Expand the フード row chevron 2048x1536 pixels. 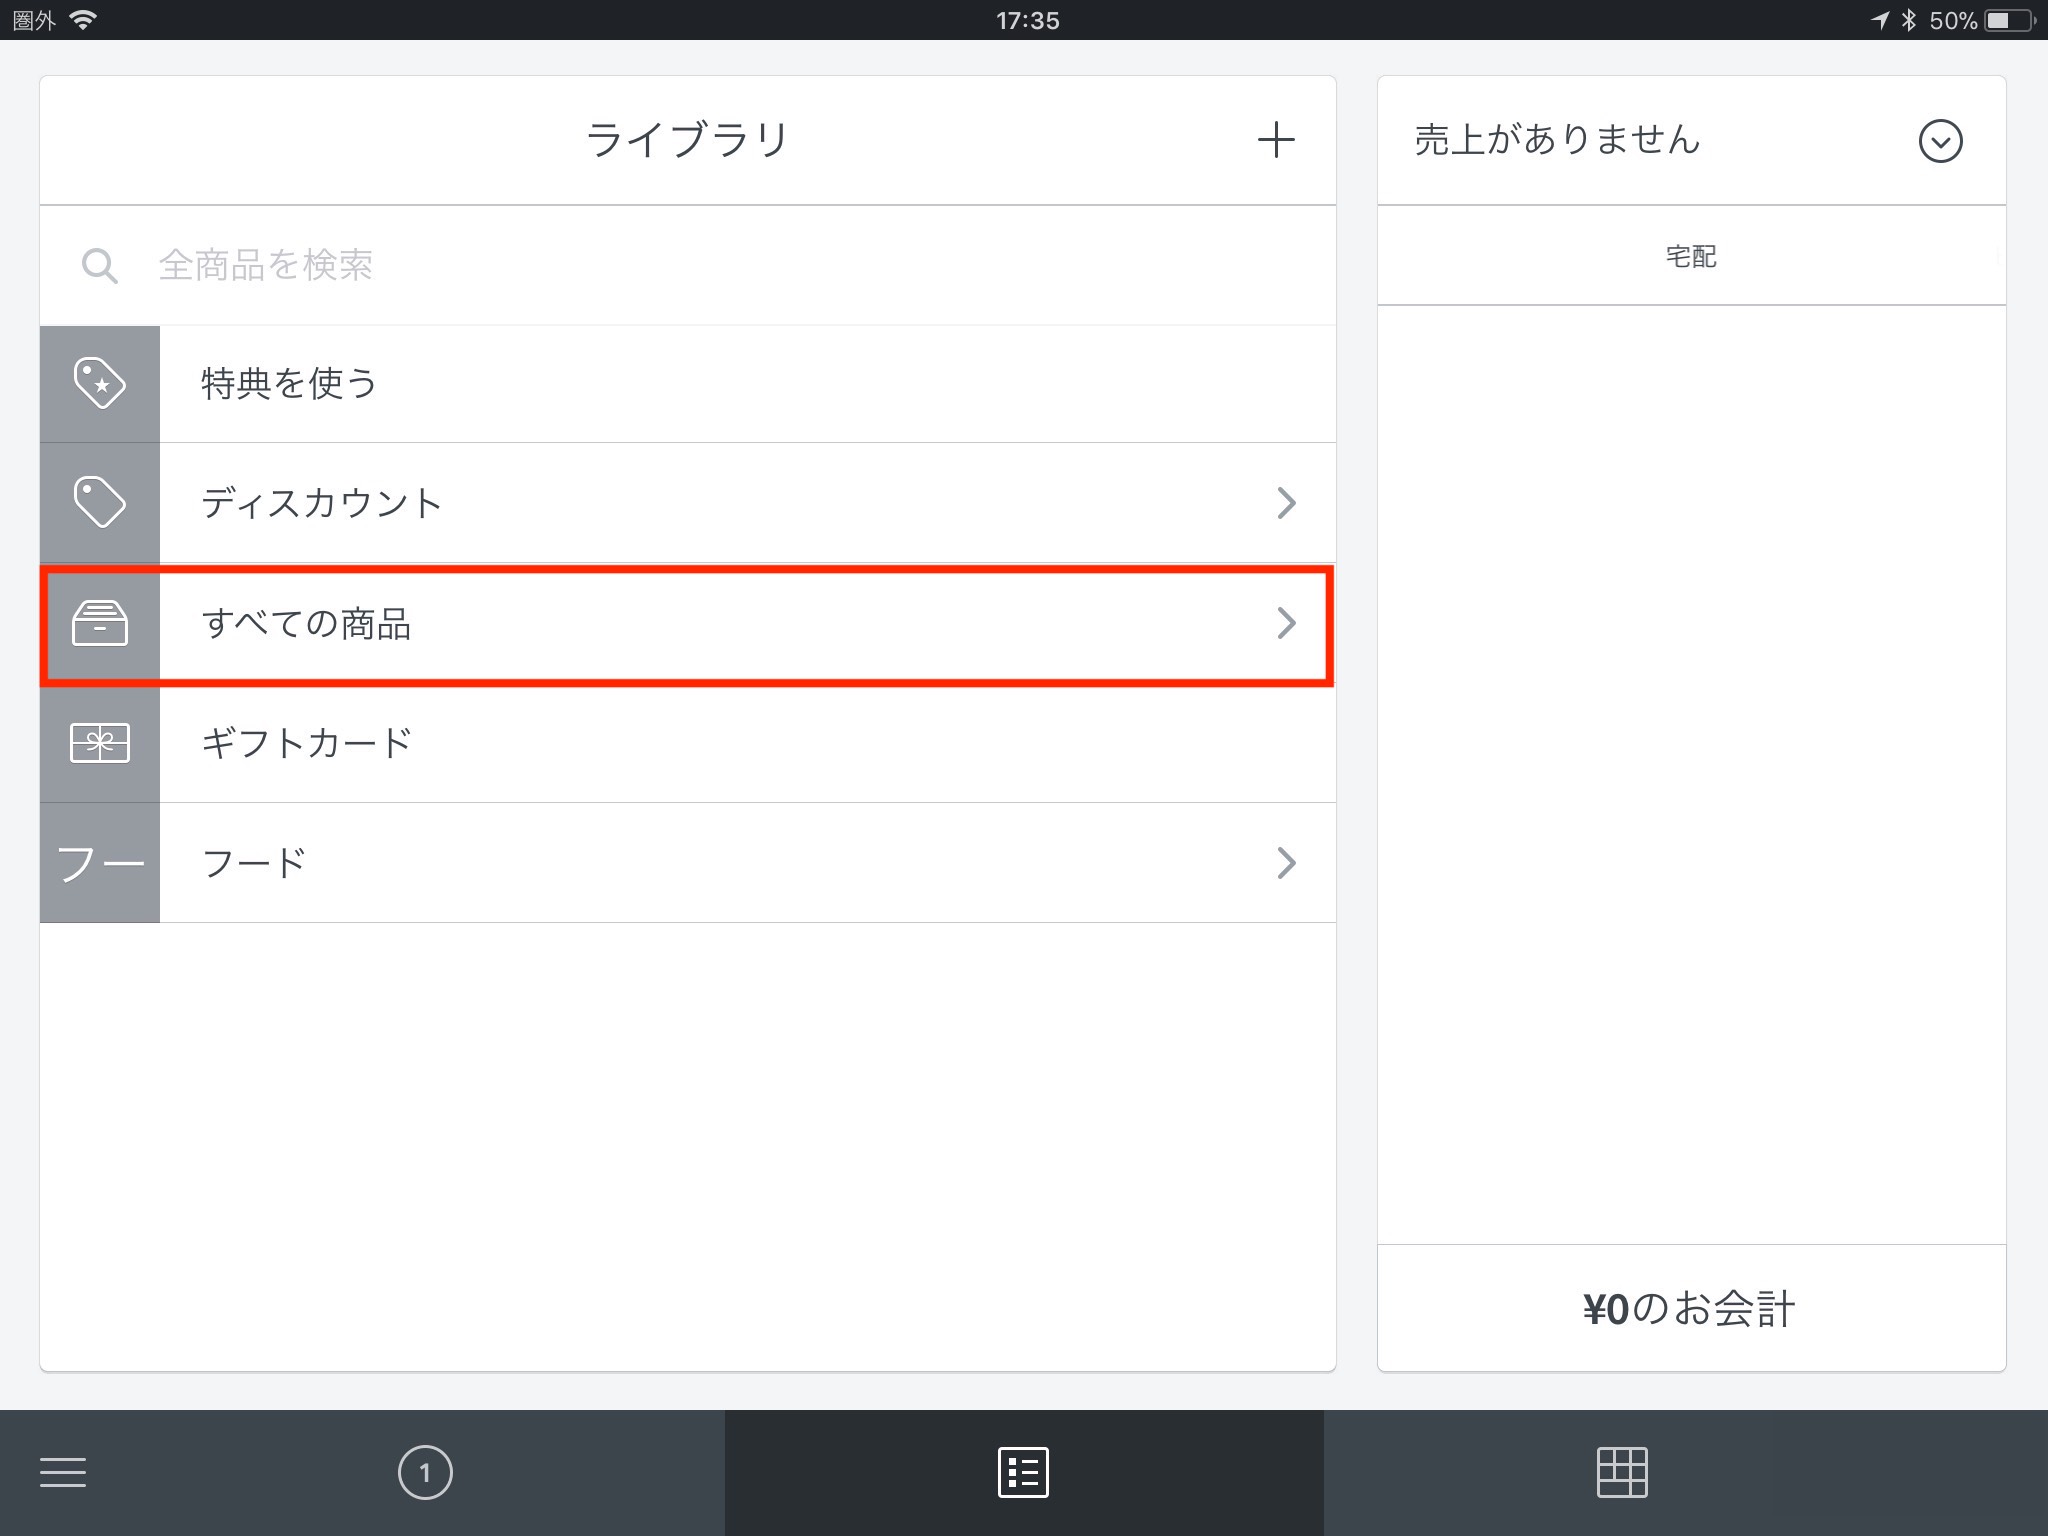(1286, 863)
